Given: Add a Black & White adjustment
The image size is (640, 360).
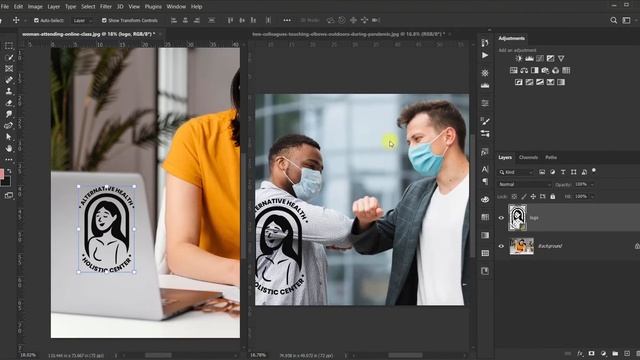Looking at the screenshot, I should click(x=535, y=71).
